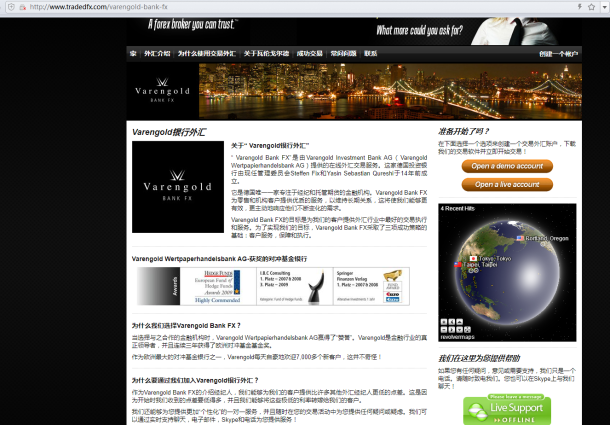Open the 家 home menu item
Screen dimensions: 610x425
pyautogui.click(x=133, y=53)
